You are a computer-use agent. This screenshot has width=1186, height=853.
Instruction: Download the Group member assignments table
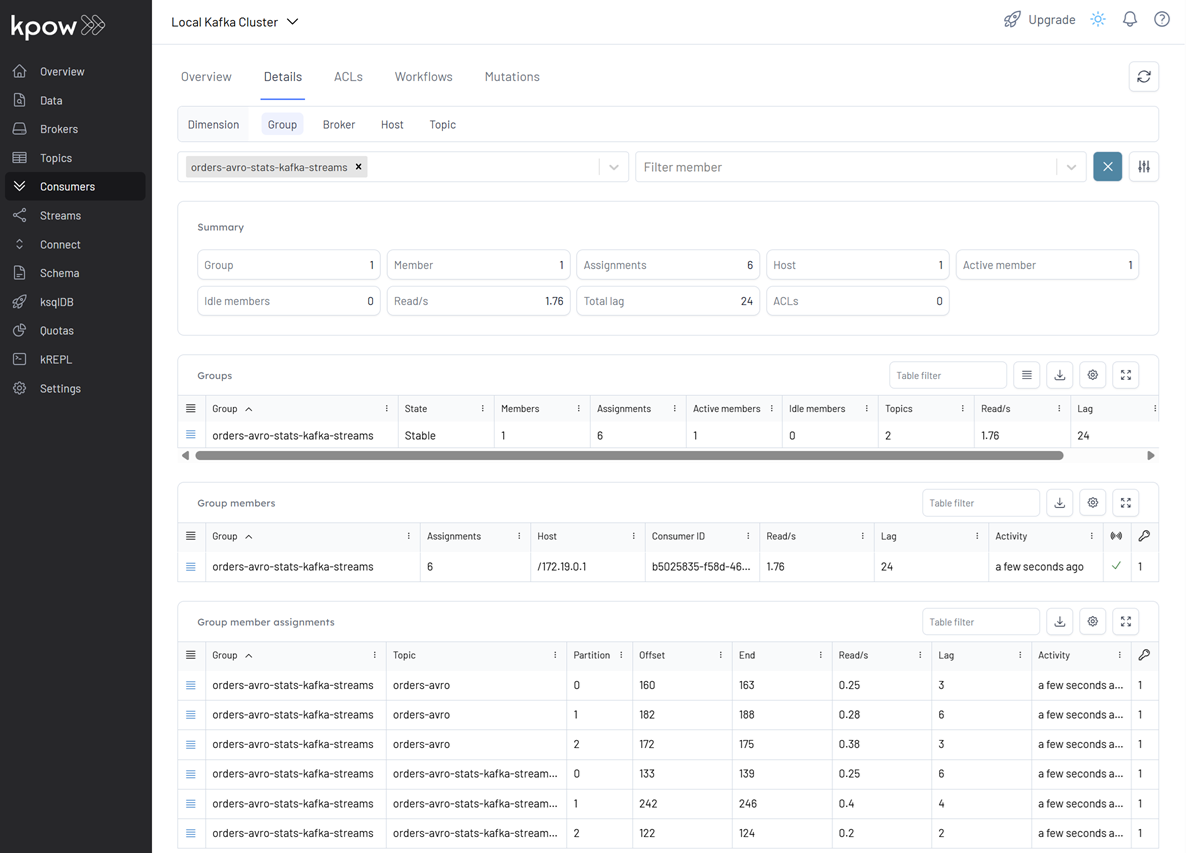point(1060,622)
